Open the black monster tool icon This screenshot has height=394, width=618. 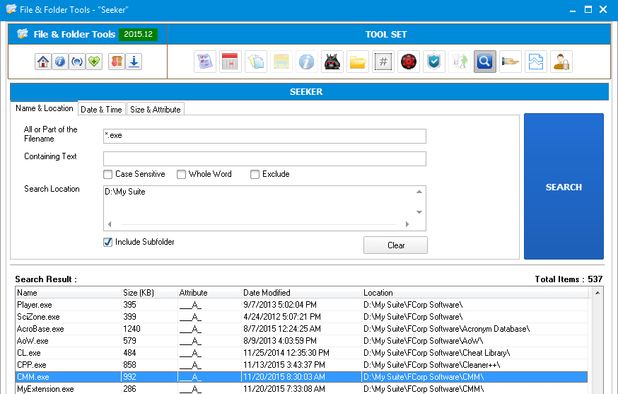coord(332,61)
